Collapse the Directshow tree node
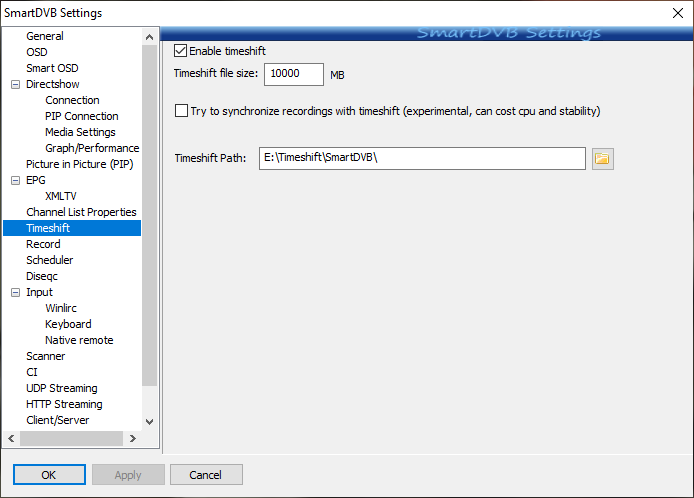The height and width of the screenshot is (498, 694). point(15,84)
